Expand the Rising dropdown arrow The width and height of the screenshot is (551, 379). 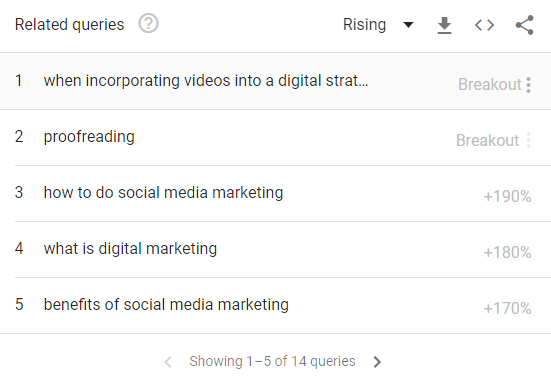(x=408, y=25)
